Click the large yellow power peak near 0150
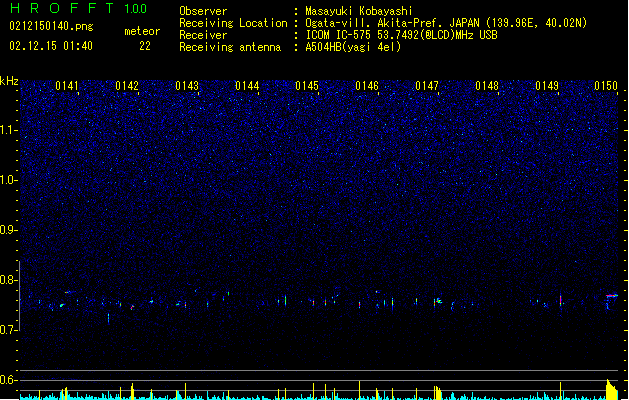The width and height of the screenshot is (629, 400). coord(612,390)
